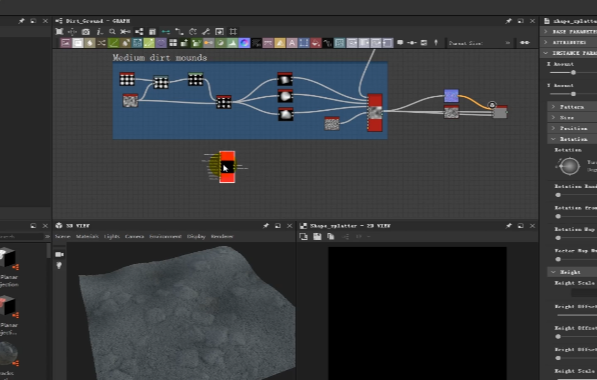This screenshot has width=597, height=380.
Task: Click the Height Scale input field
Action: (584, 293)
